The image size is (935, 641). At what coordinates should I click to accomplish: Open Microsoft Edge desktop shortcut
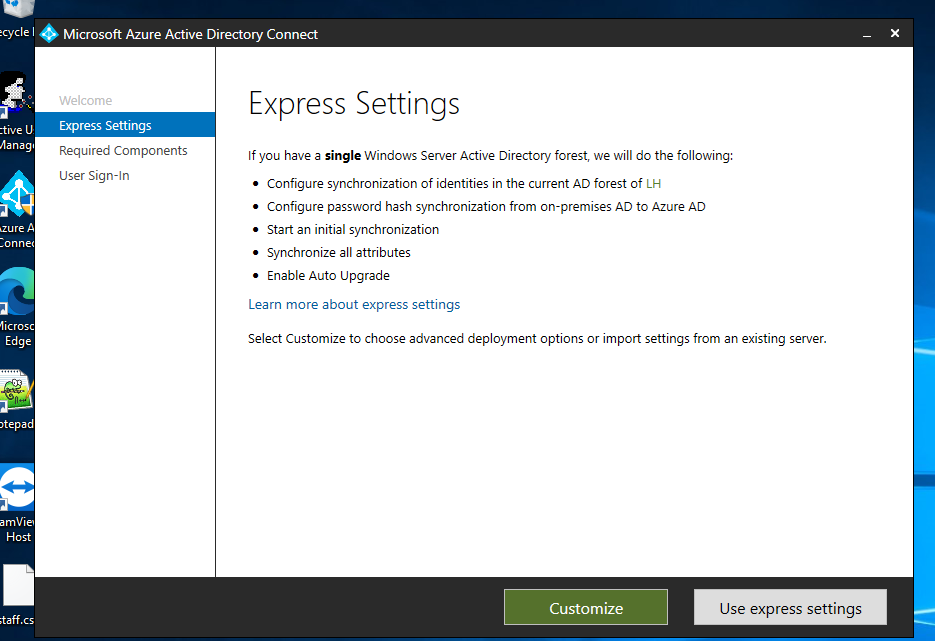[x=17, y=307]
